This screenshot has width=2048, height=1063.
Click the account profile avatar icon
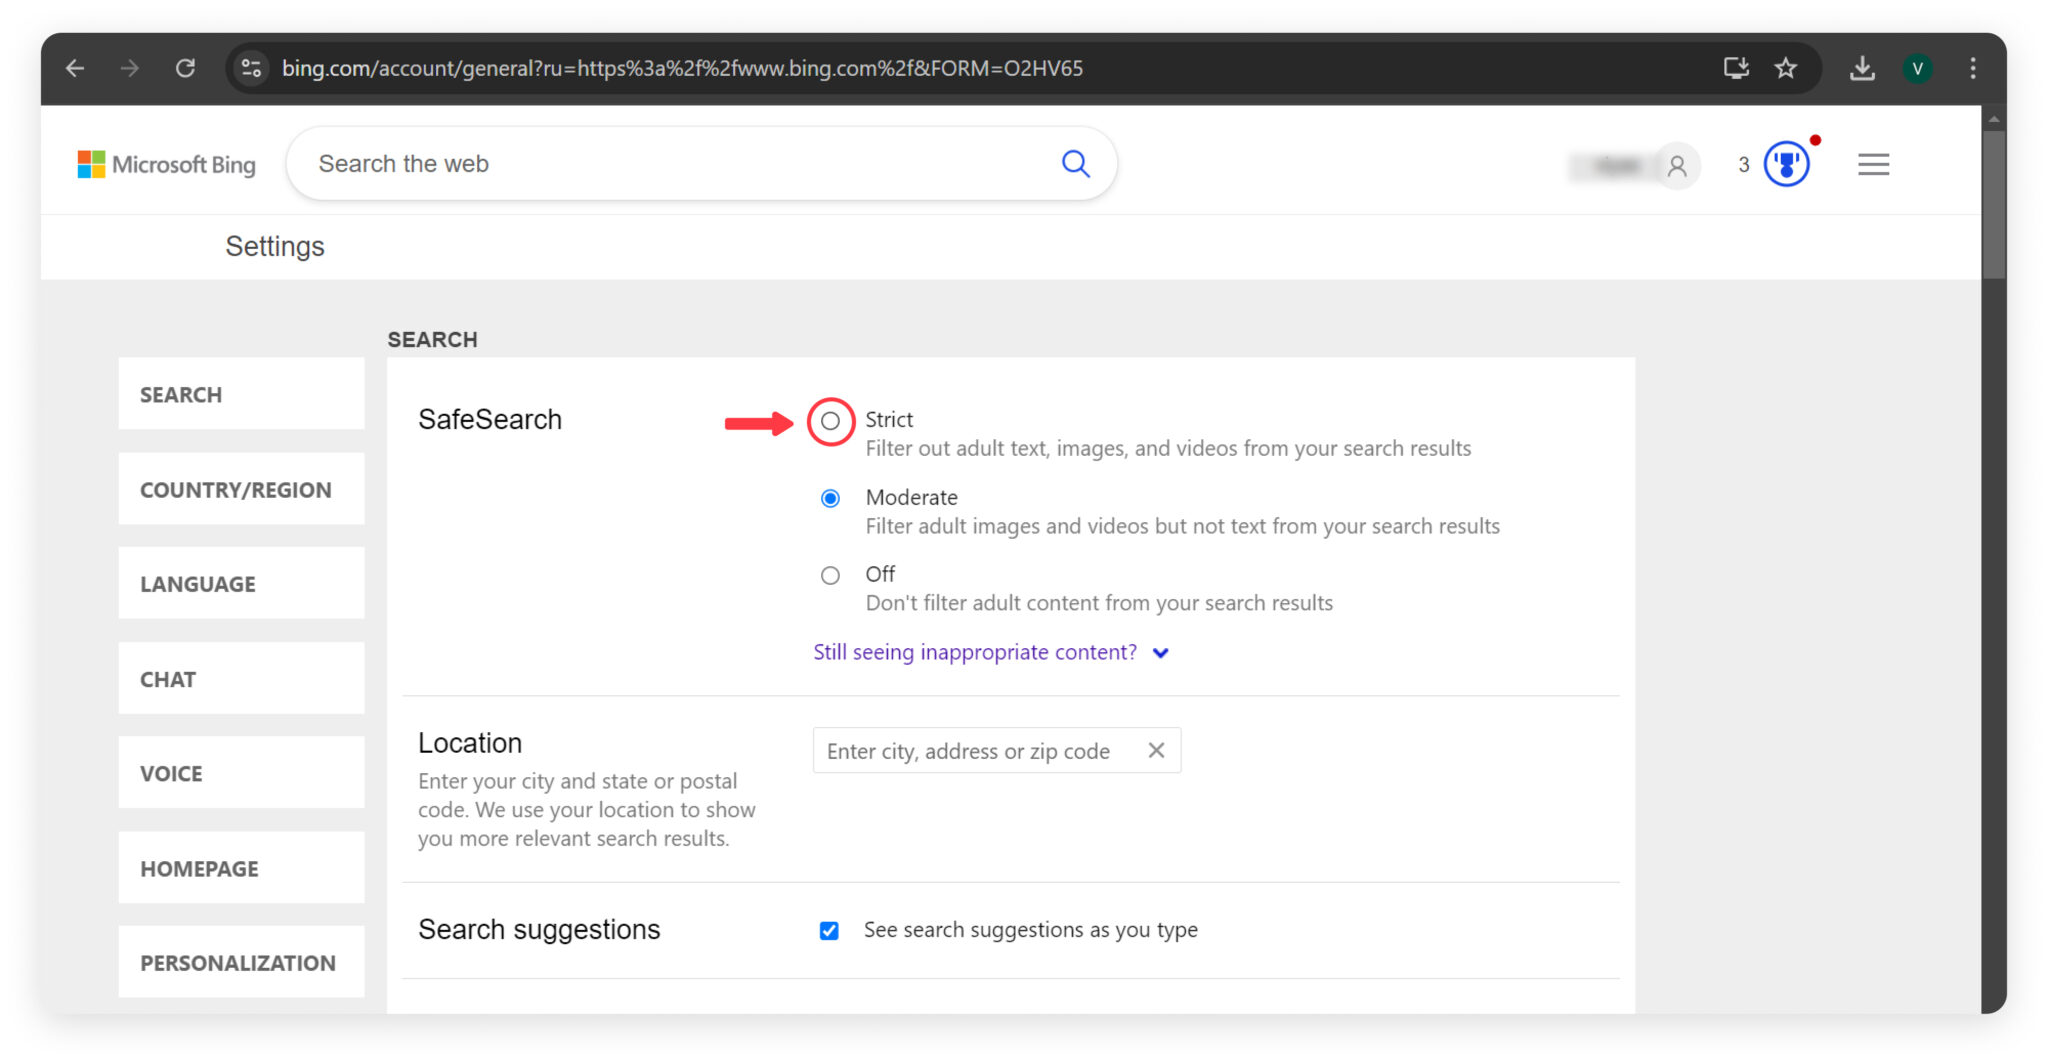(1678, 165)
